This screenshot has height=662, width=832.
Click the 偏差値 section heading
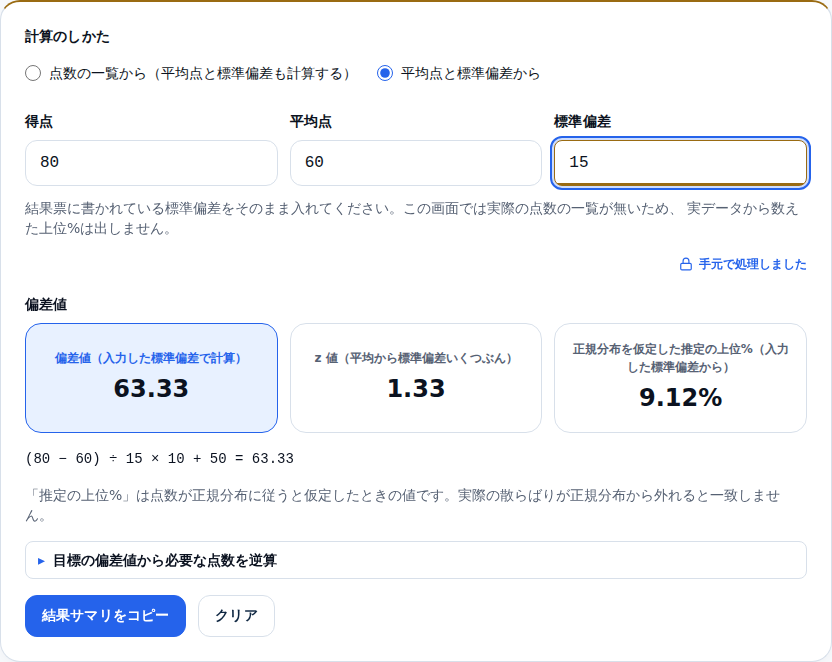coord(46,304)
